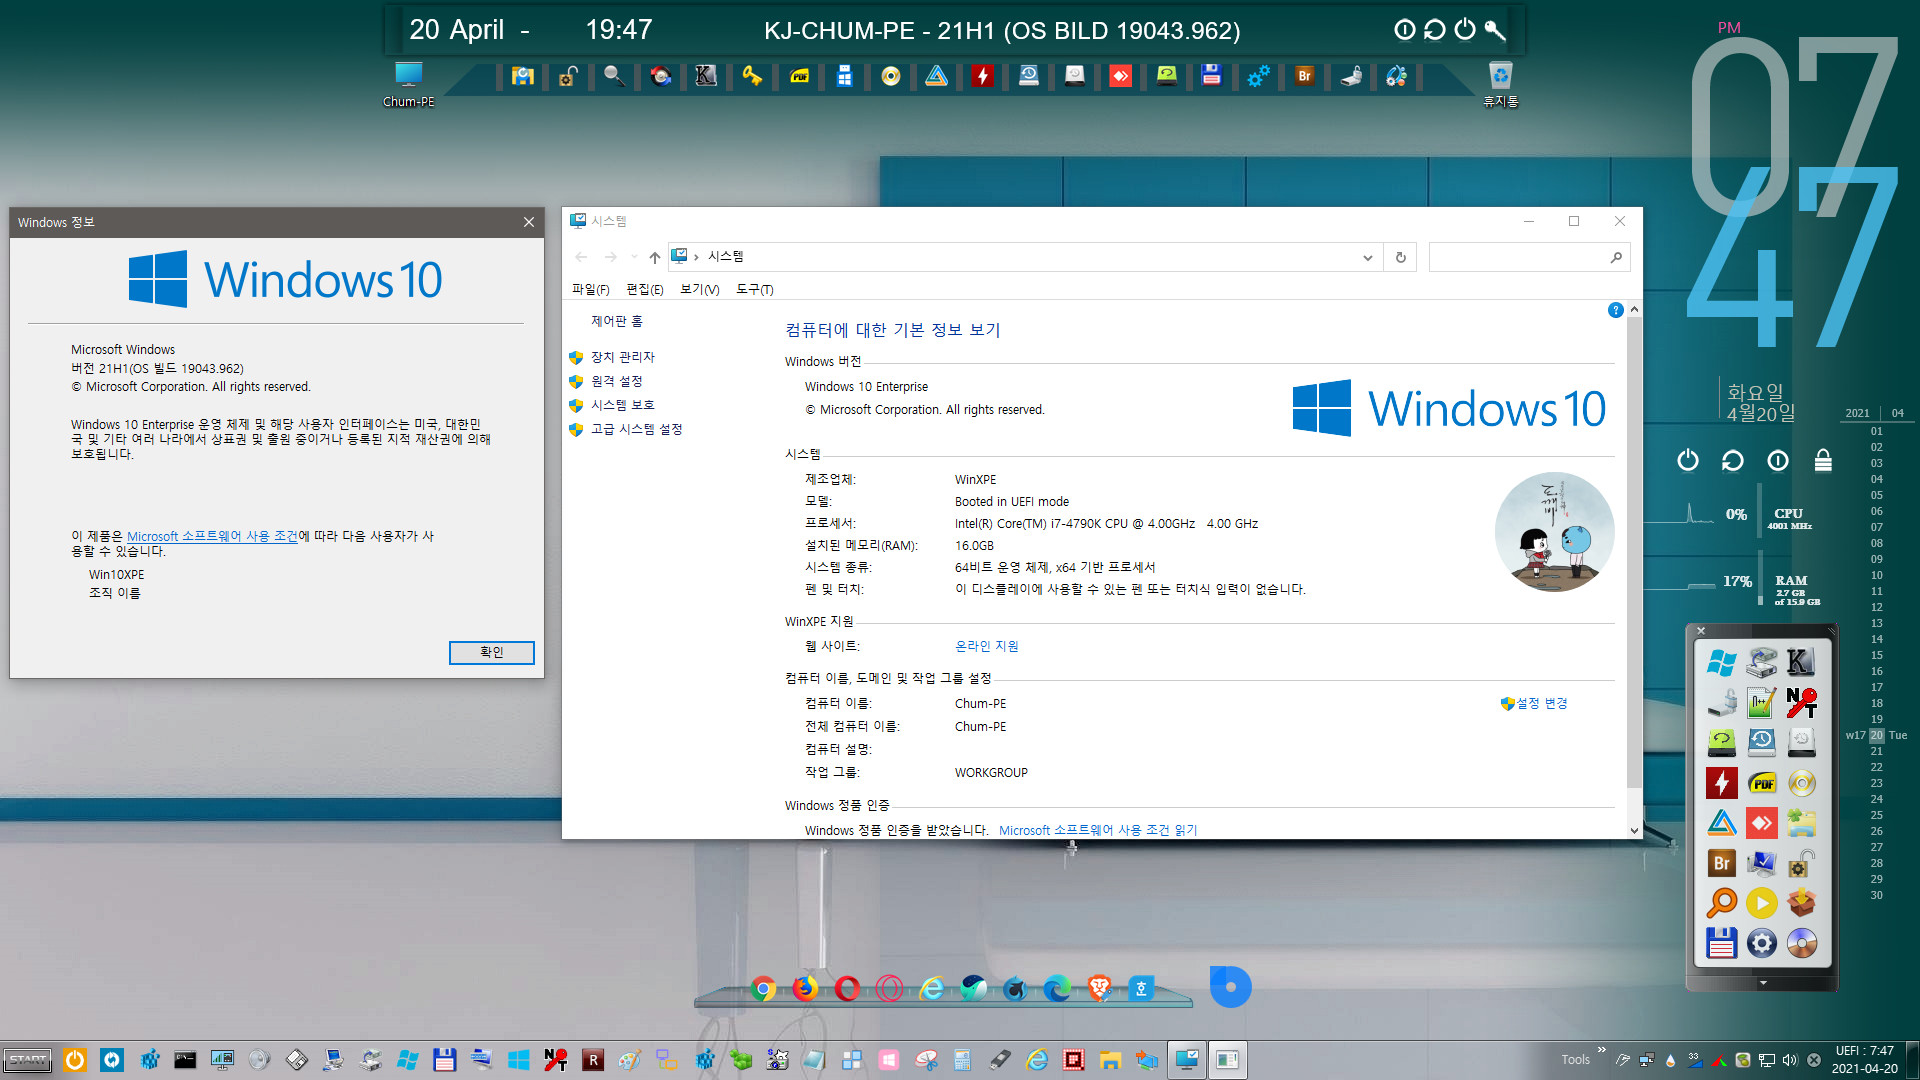This screenshot has height=1080, width=1920.
Task: Expand side launcher with the bottom arrow
Action: [1762, 983]
